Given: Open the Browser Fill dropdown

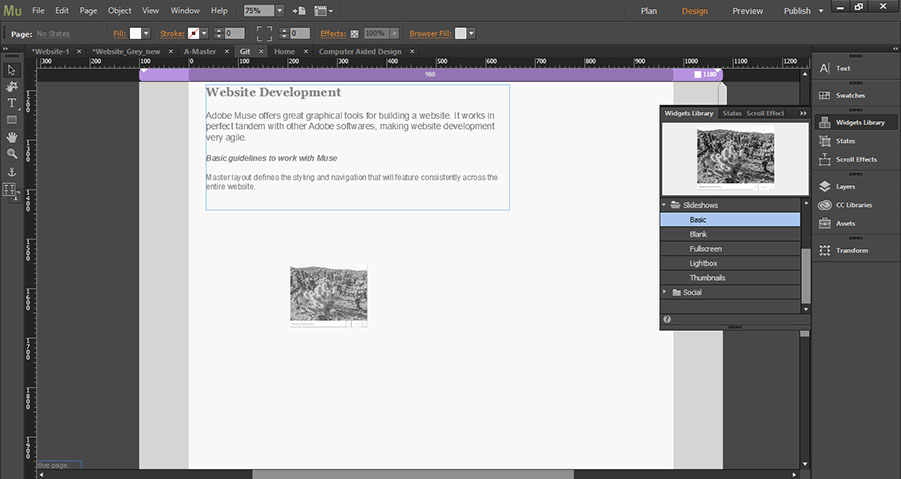Looking at the screenshot, I should pyautogui.click(x=471, y=33).
